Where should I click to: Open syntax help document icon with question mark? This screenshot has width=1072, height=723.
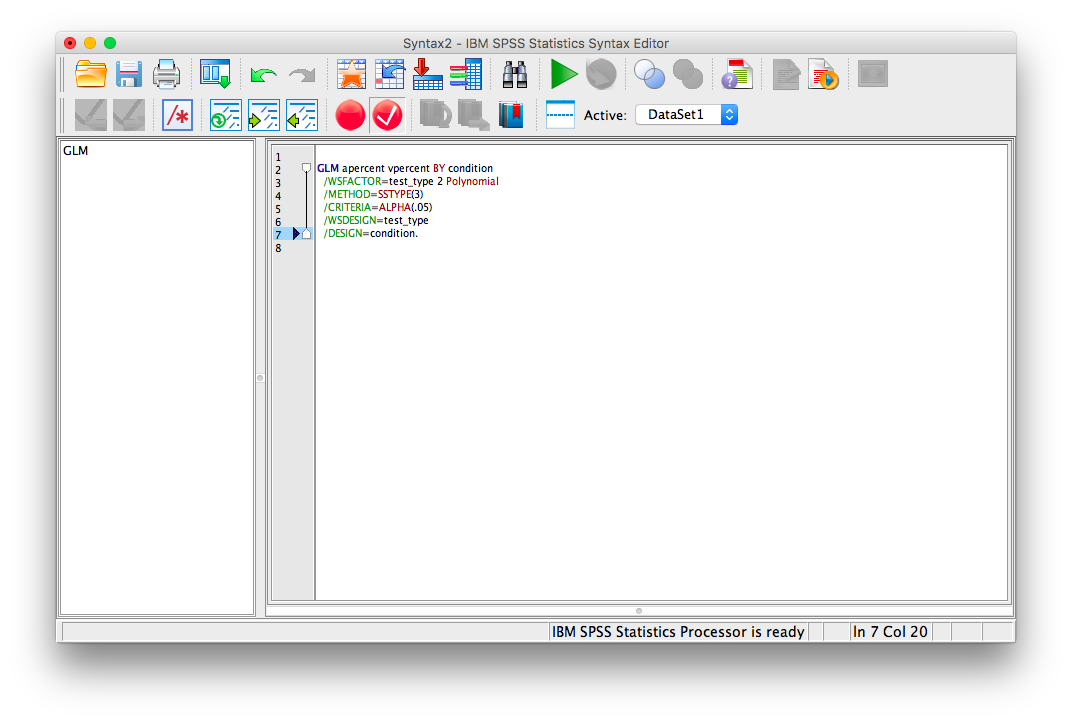click(x=737, y=74)
